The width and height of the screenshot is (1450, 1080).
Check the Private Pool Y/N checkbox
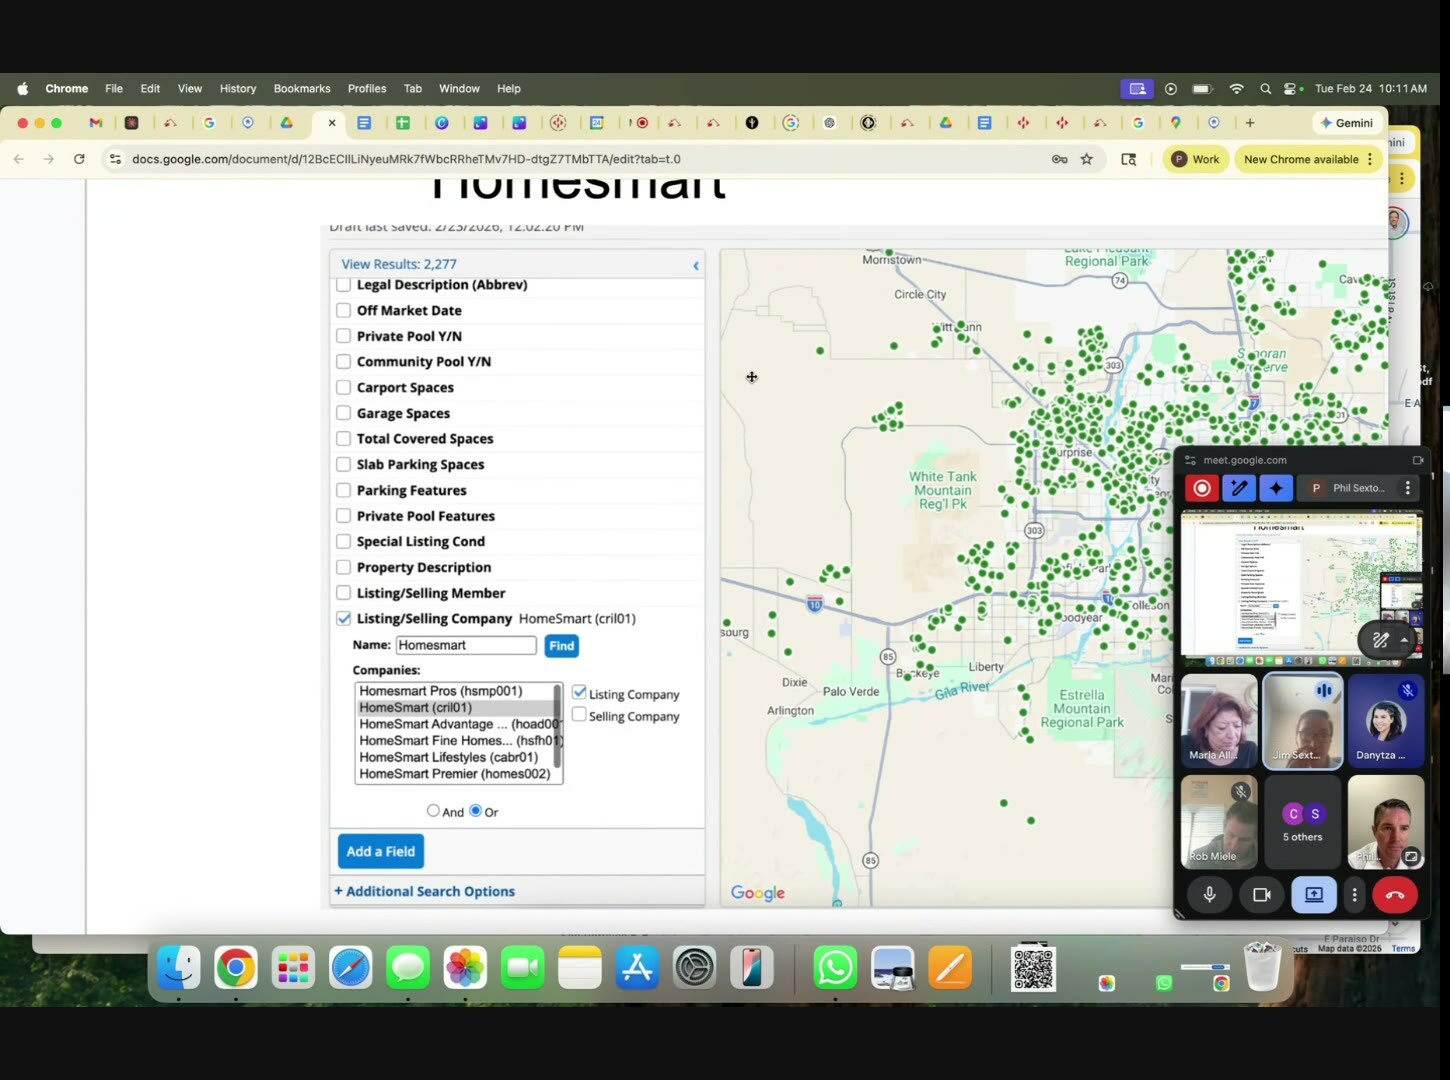(343, 336)
